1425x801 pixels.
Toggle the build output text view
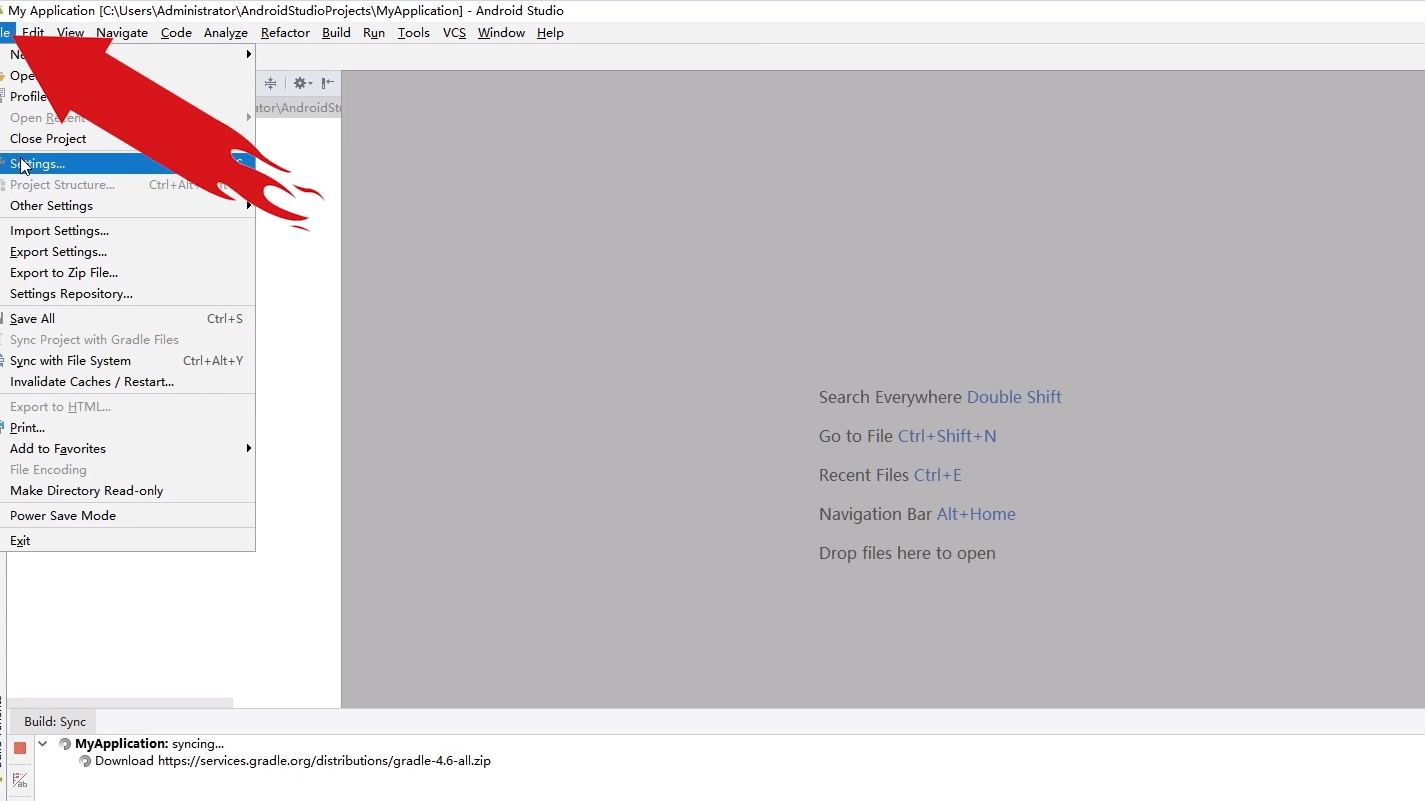tap(20, 780)
